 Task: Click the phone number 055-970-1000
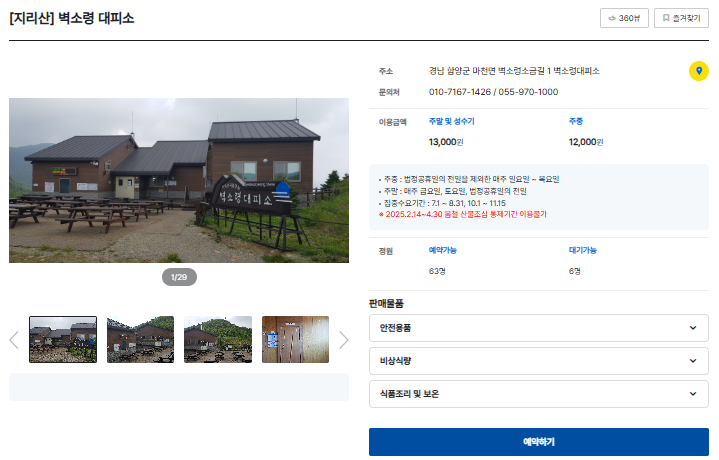pyautogui.click(x=528, y=92)
